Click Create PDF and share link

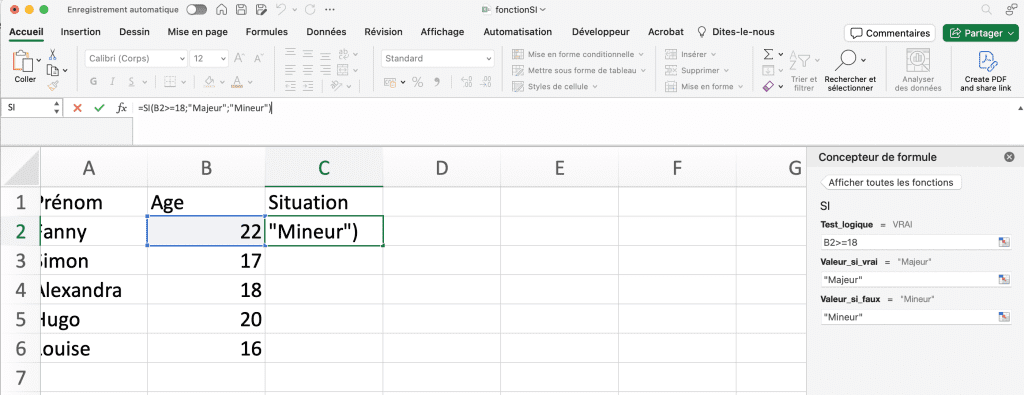(x=985, y=71)
